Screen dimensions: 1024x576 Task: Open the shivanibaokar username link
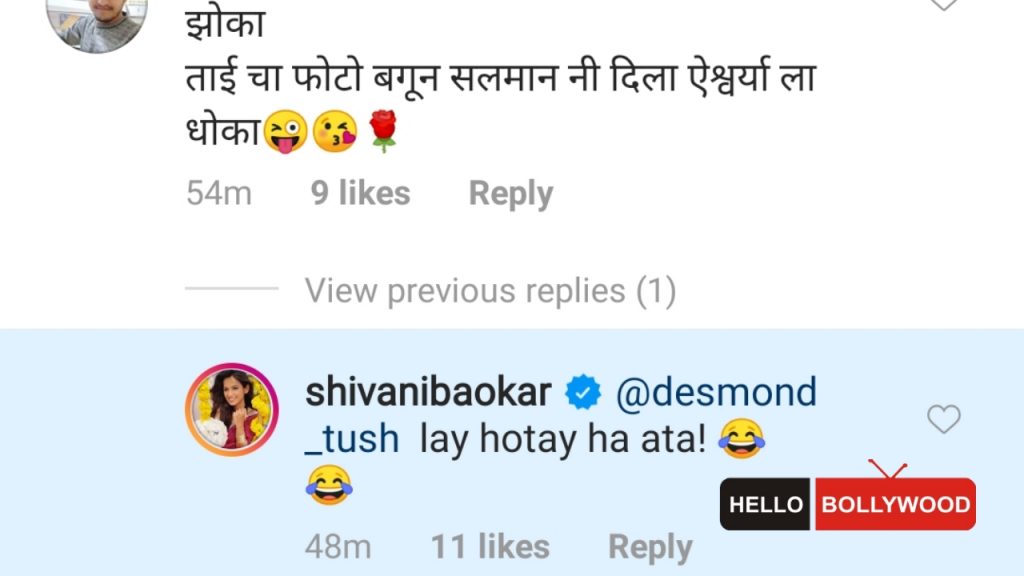coord(428,392)
